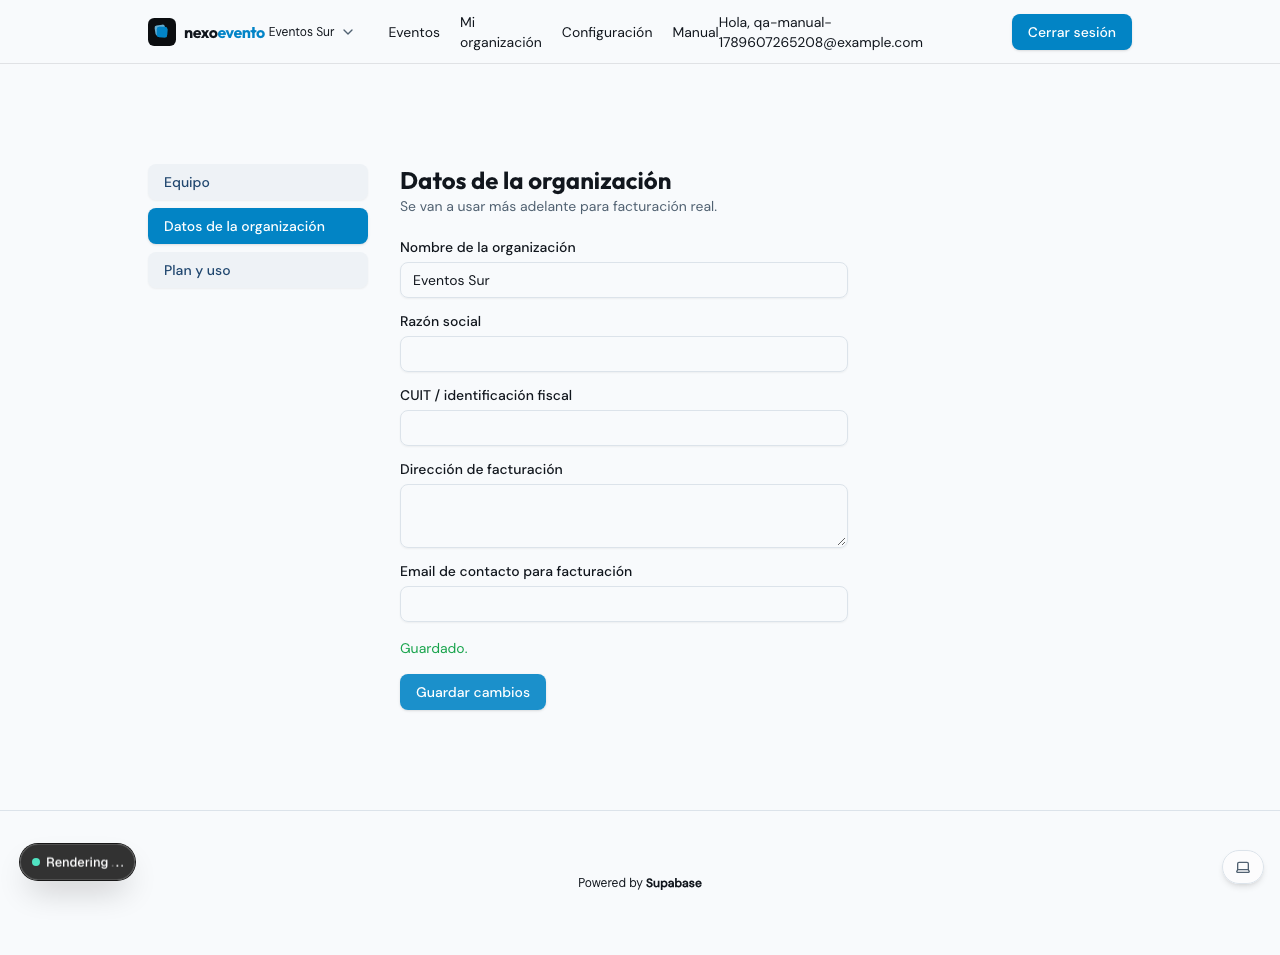This screenshot has width=1280, height=955.
Task: Select Datos de la organización sidebar tab
Action: pyautogui.click(x=258, y=226)
